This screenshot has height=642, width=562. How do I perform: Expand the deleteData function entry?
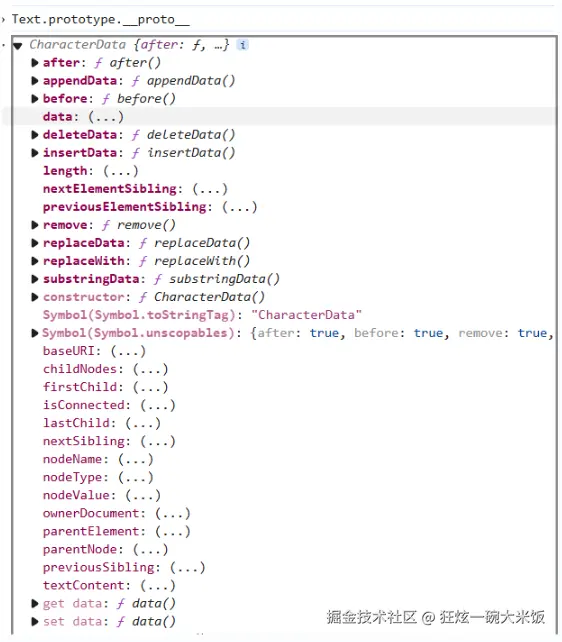[x=35, y=135]
